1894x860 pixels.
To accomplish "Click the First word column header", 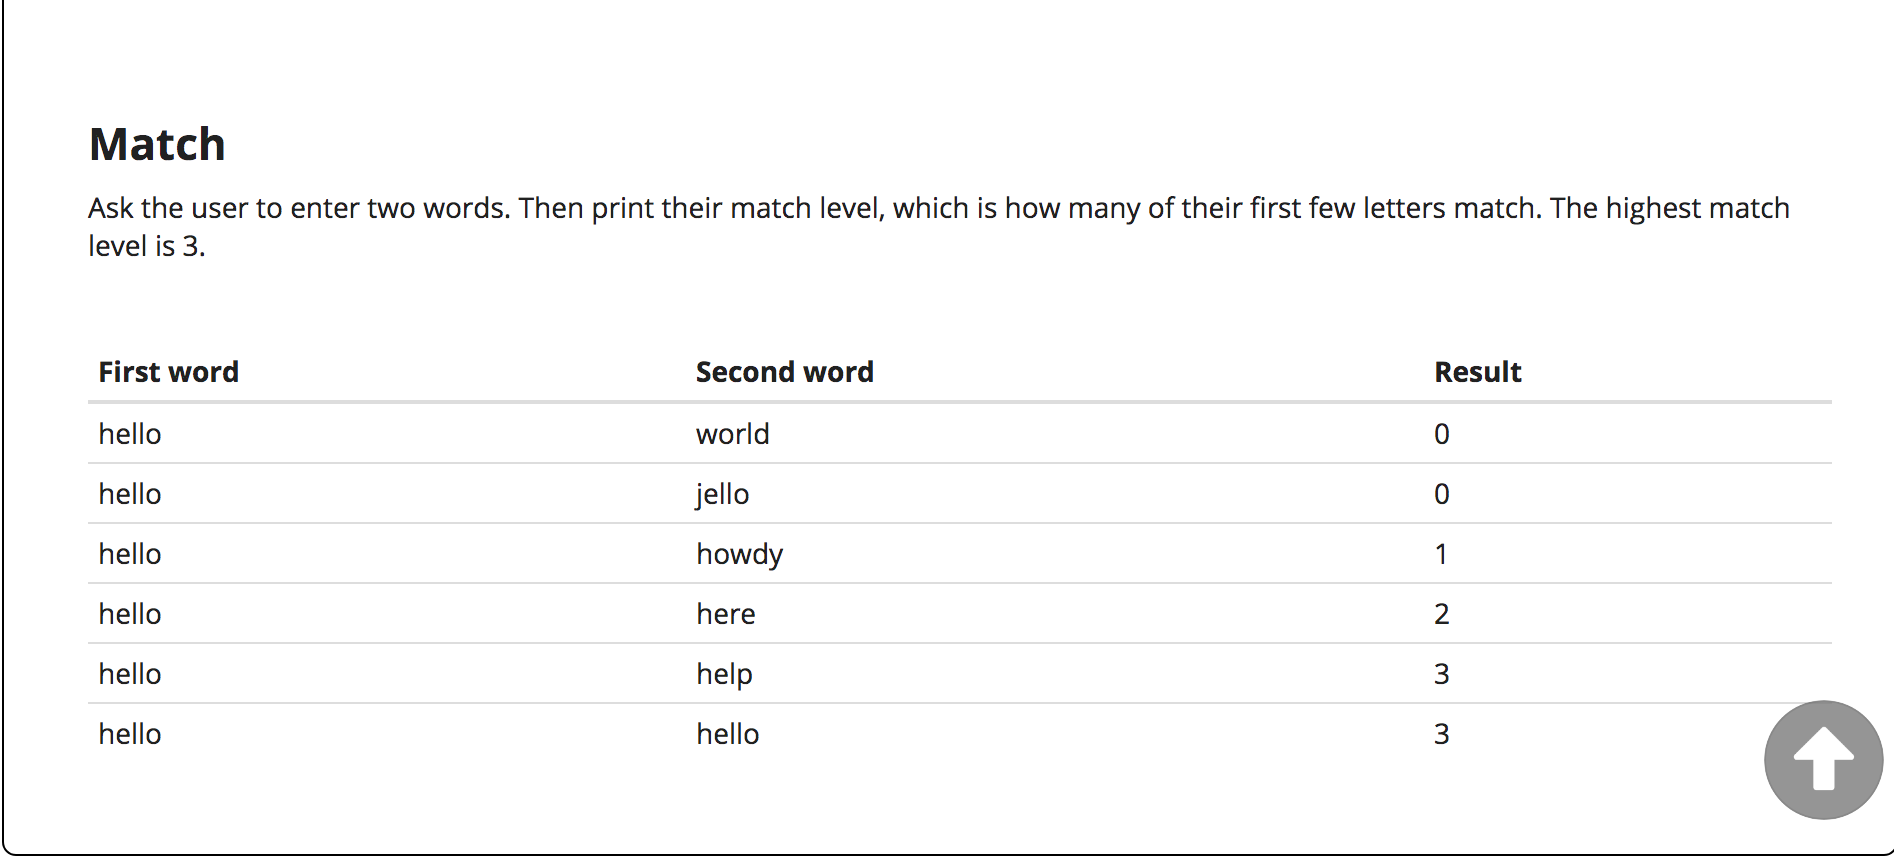I will (168, 371).
